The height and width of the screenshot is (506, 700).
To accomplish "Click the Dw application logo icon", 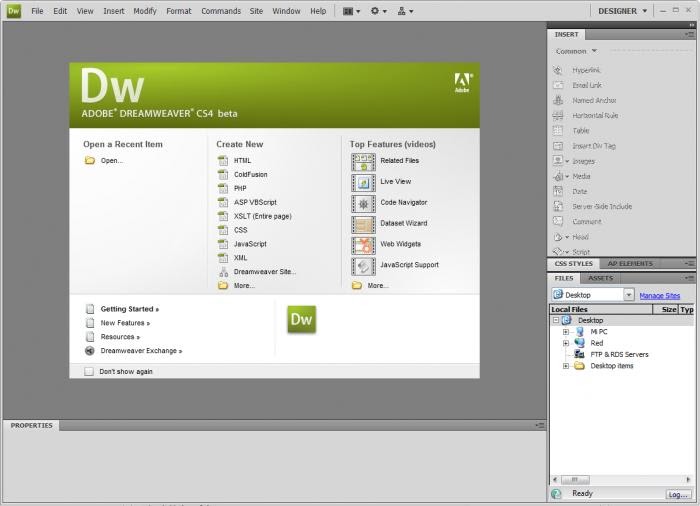I will [13, 11].
